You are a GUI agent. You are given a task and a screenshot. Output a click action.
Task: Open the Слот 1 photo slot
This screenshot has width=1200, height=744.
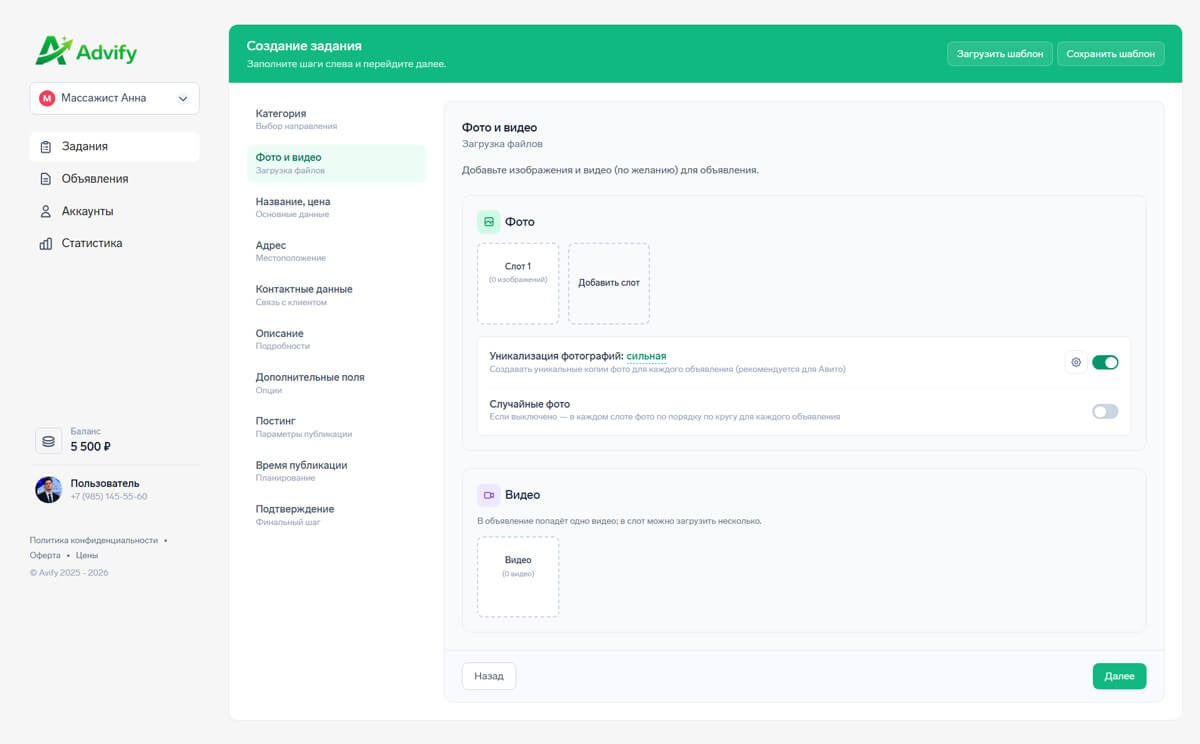[518, 283]
